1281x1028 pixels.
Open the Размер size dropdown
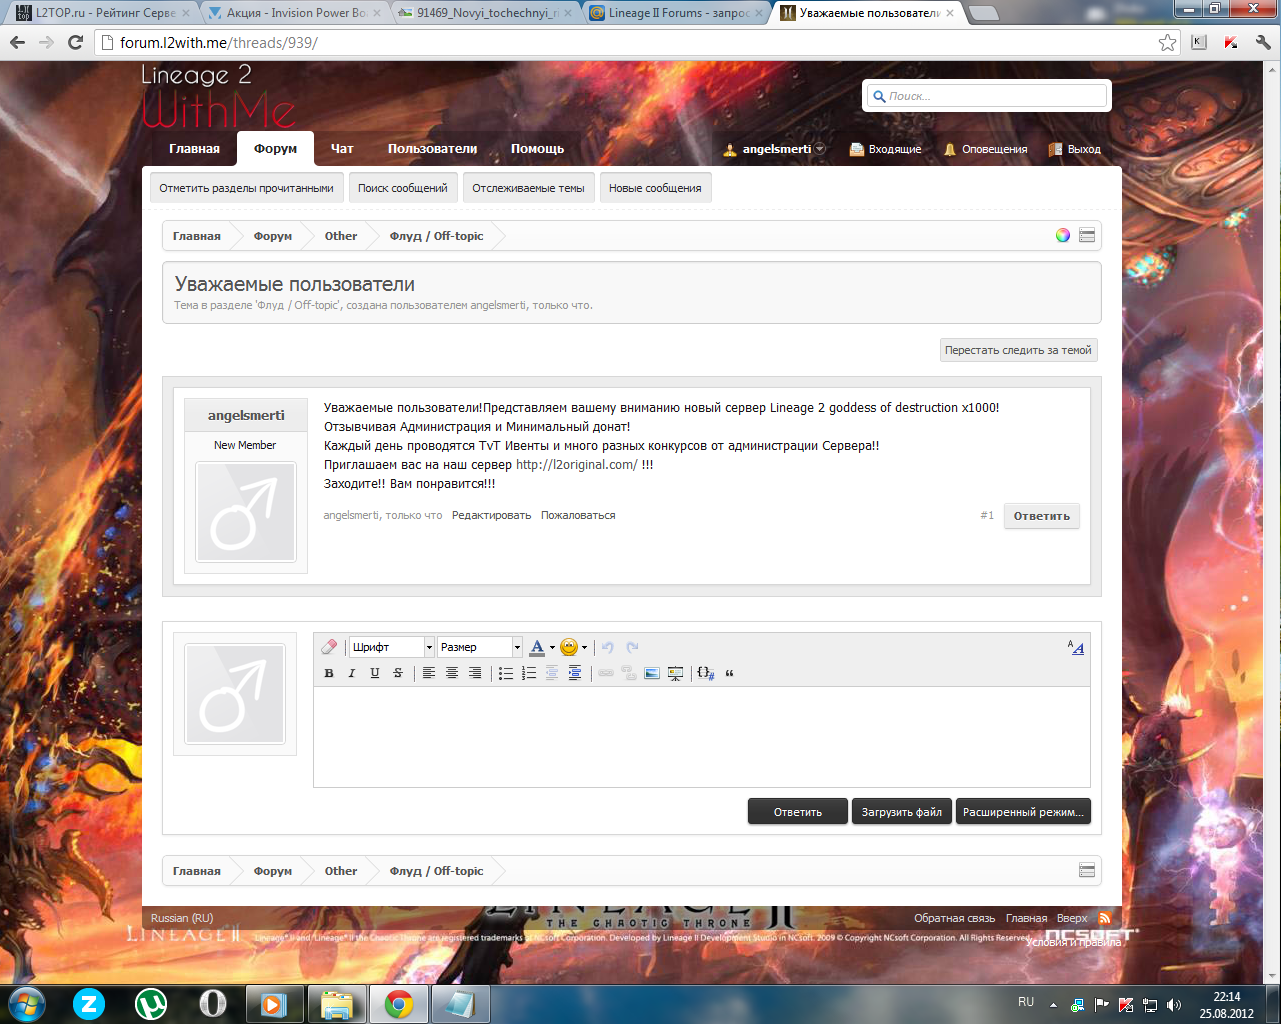479,647
